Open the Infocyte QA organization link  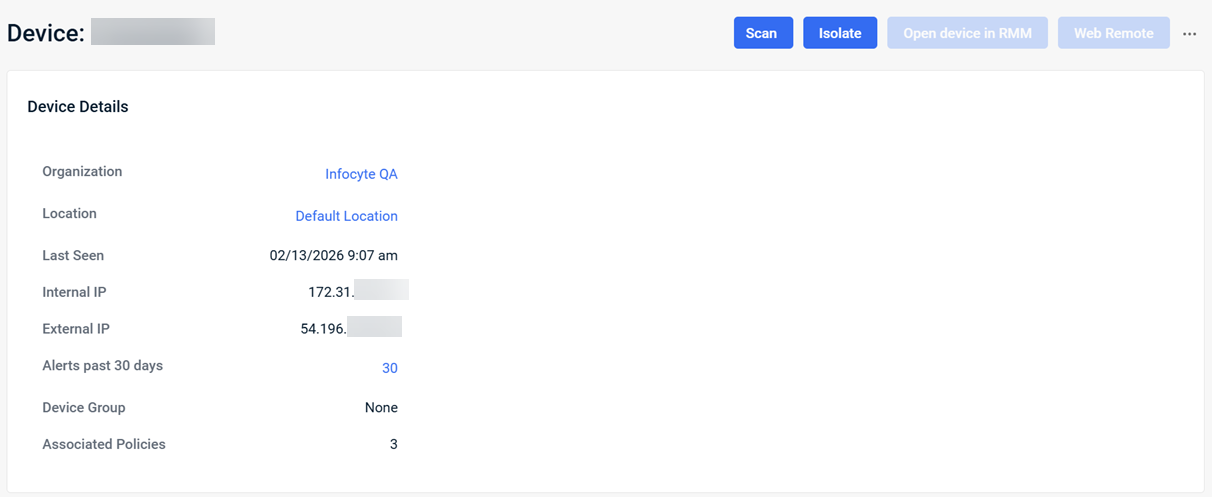tap(361, 174)
